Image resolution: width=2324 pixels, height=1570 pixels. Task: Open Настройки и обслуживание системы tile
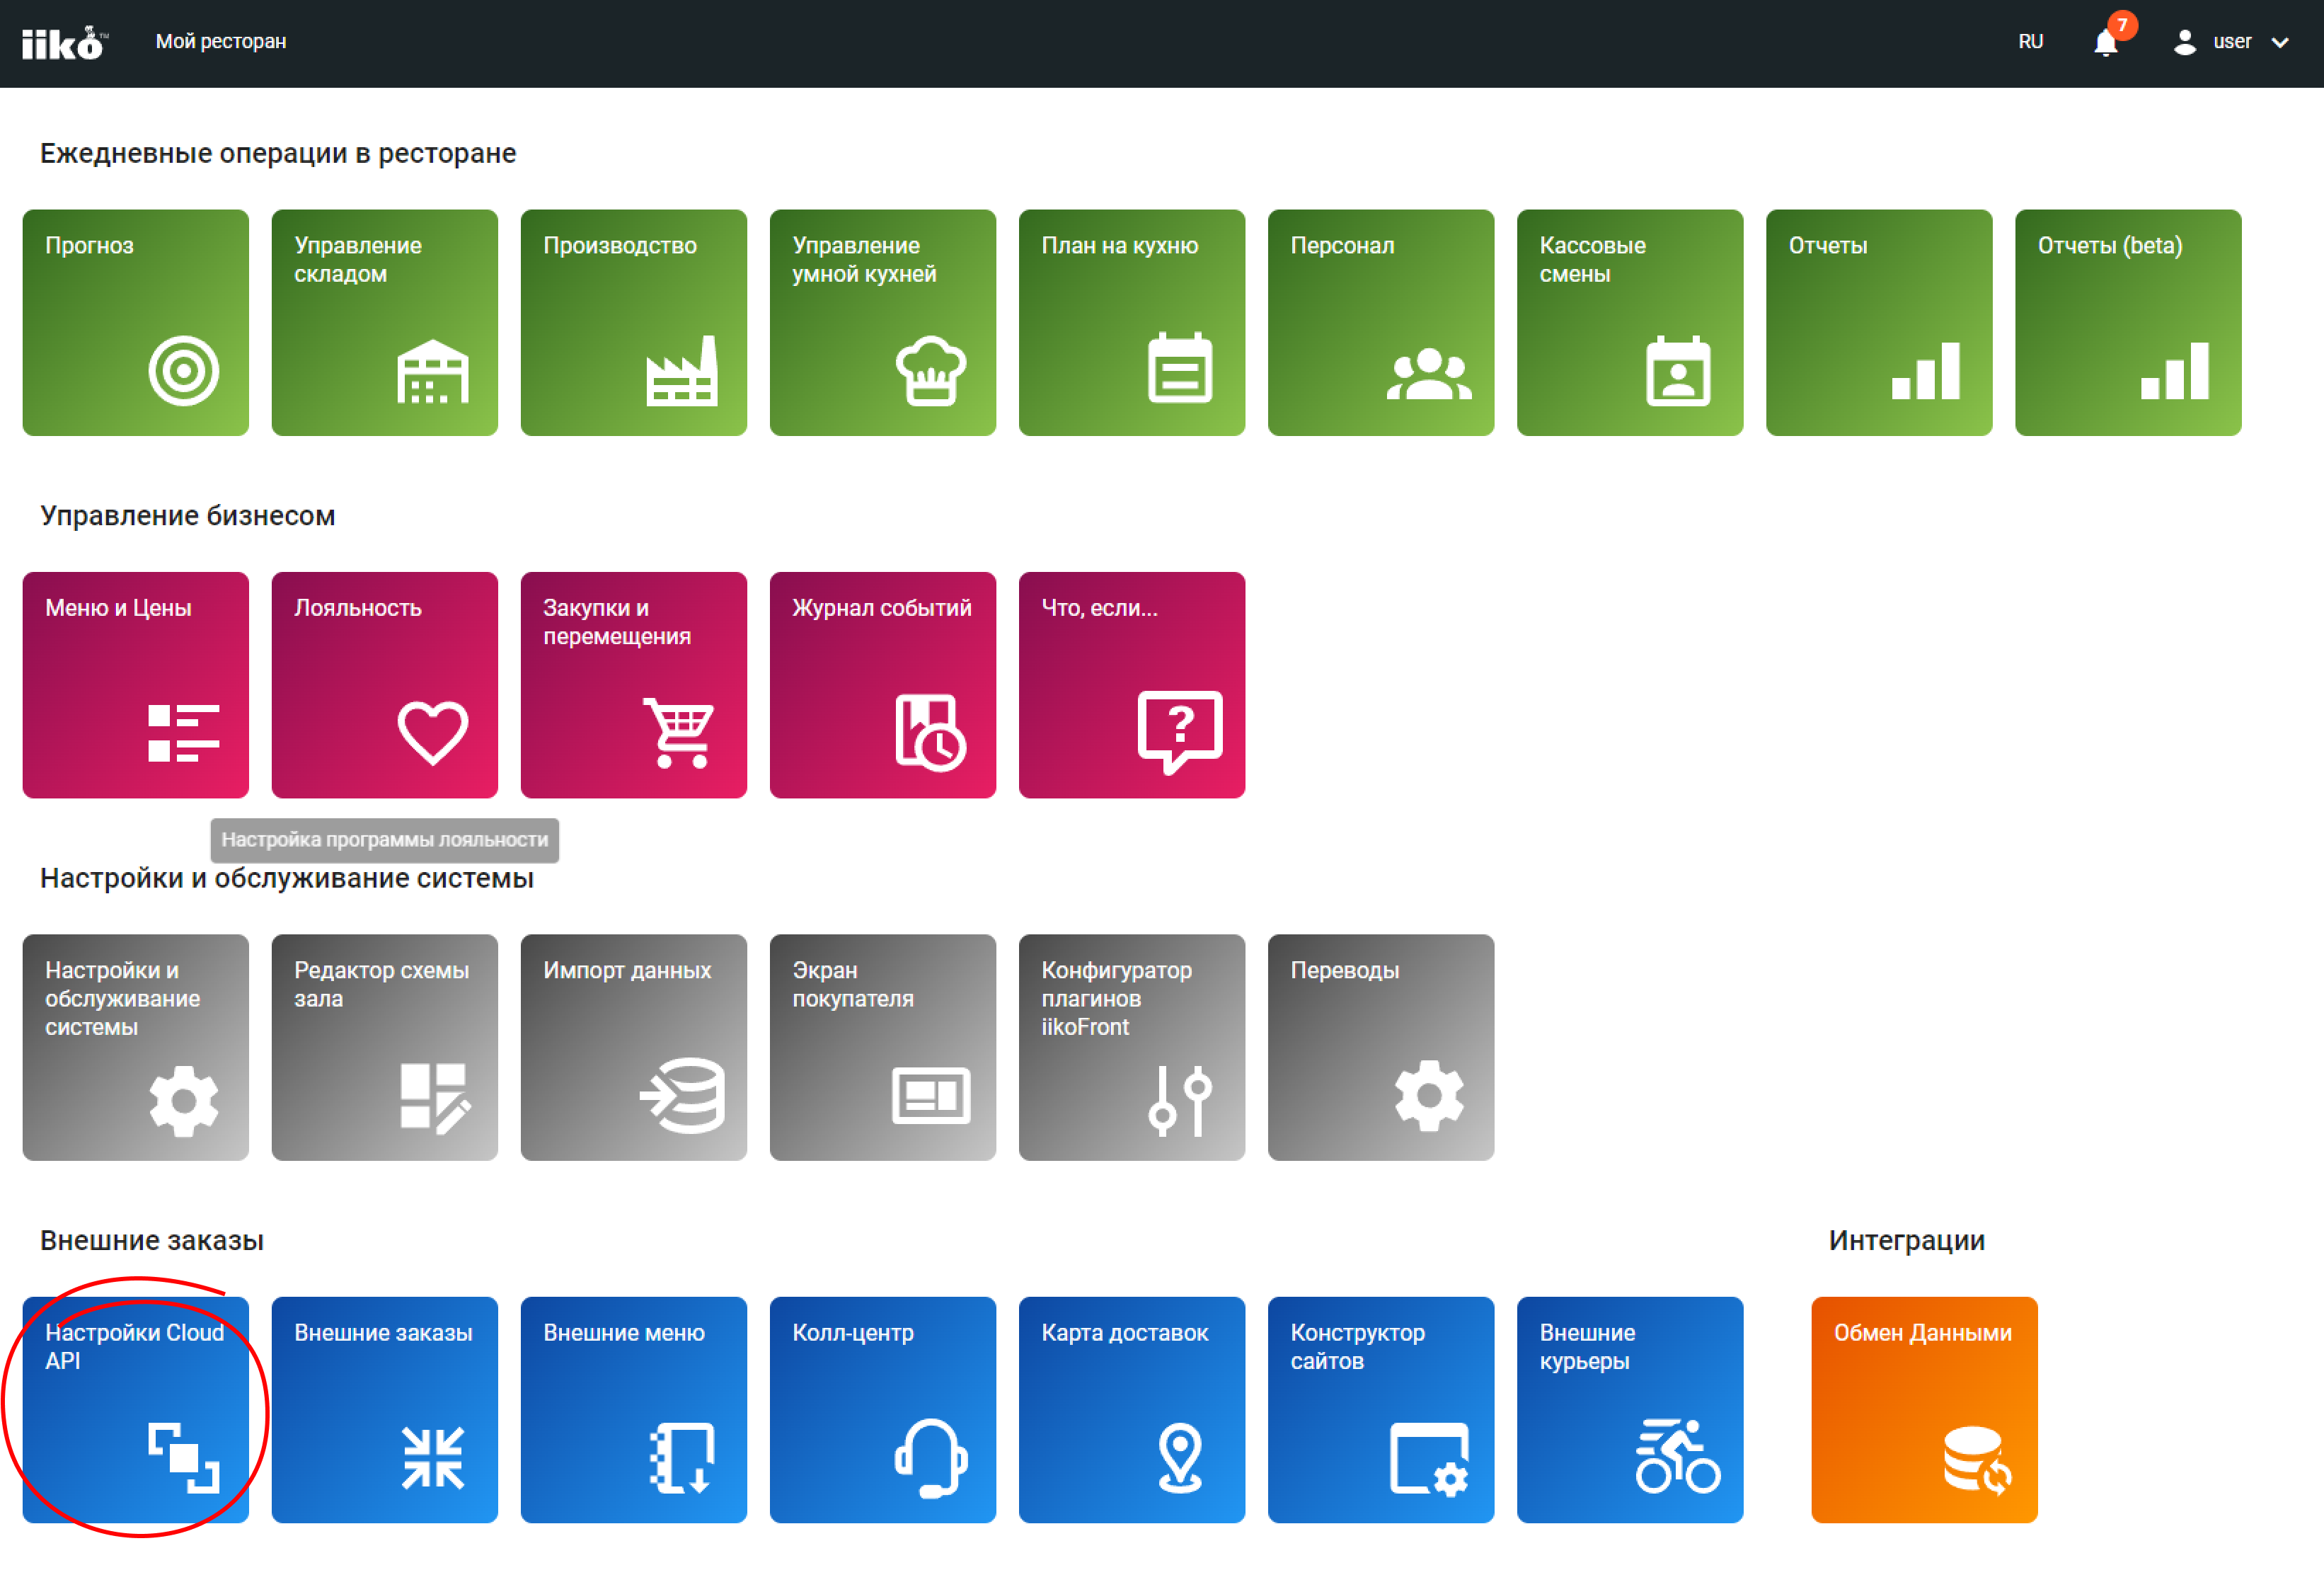click(135, 1047)
